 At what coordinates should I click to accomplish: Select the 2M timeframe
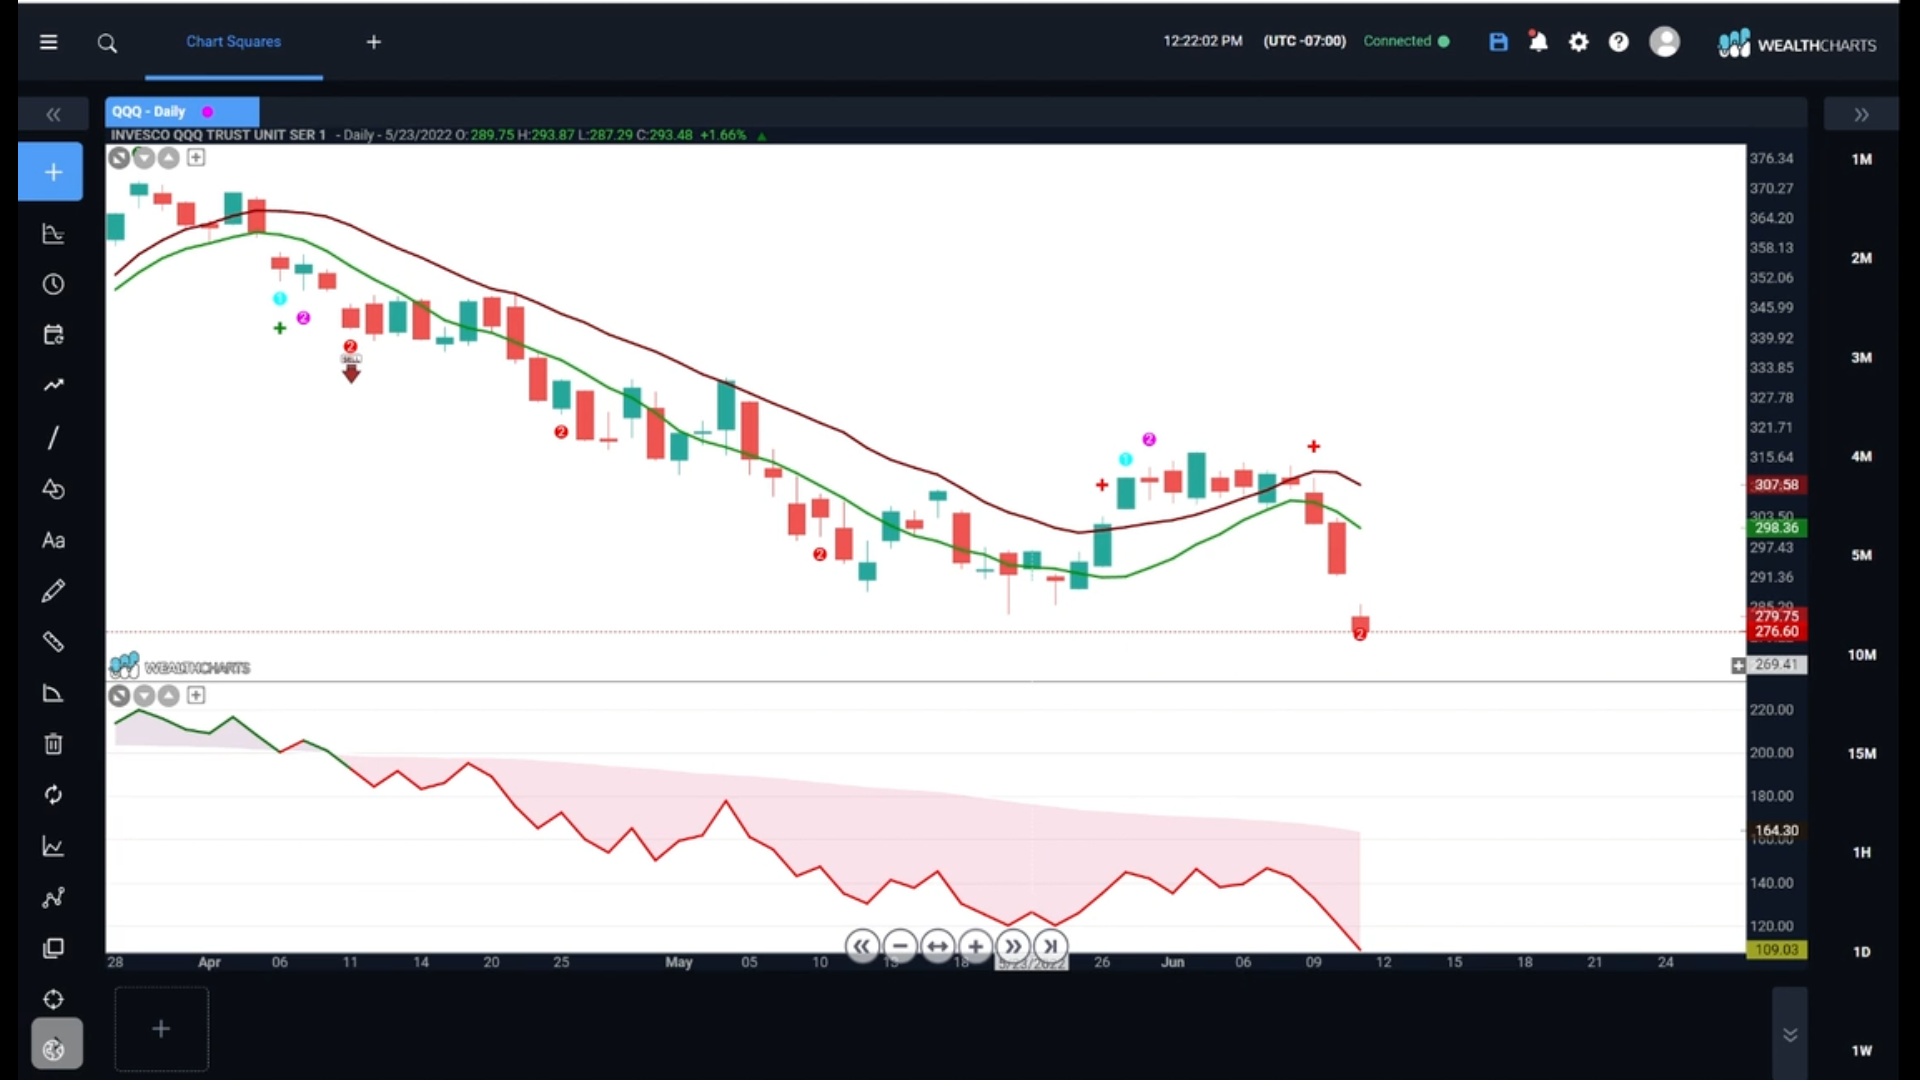coord(1861,258)
